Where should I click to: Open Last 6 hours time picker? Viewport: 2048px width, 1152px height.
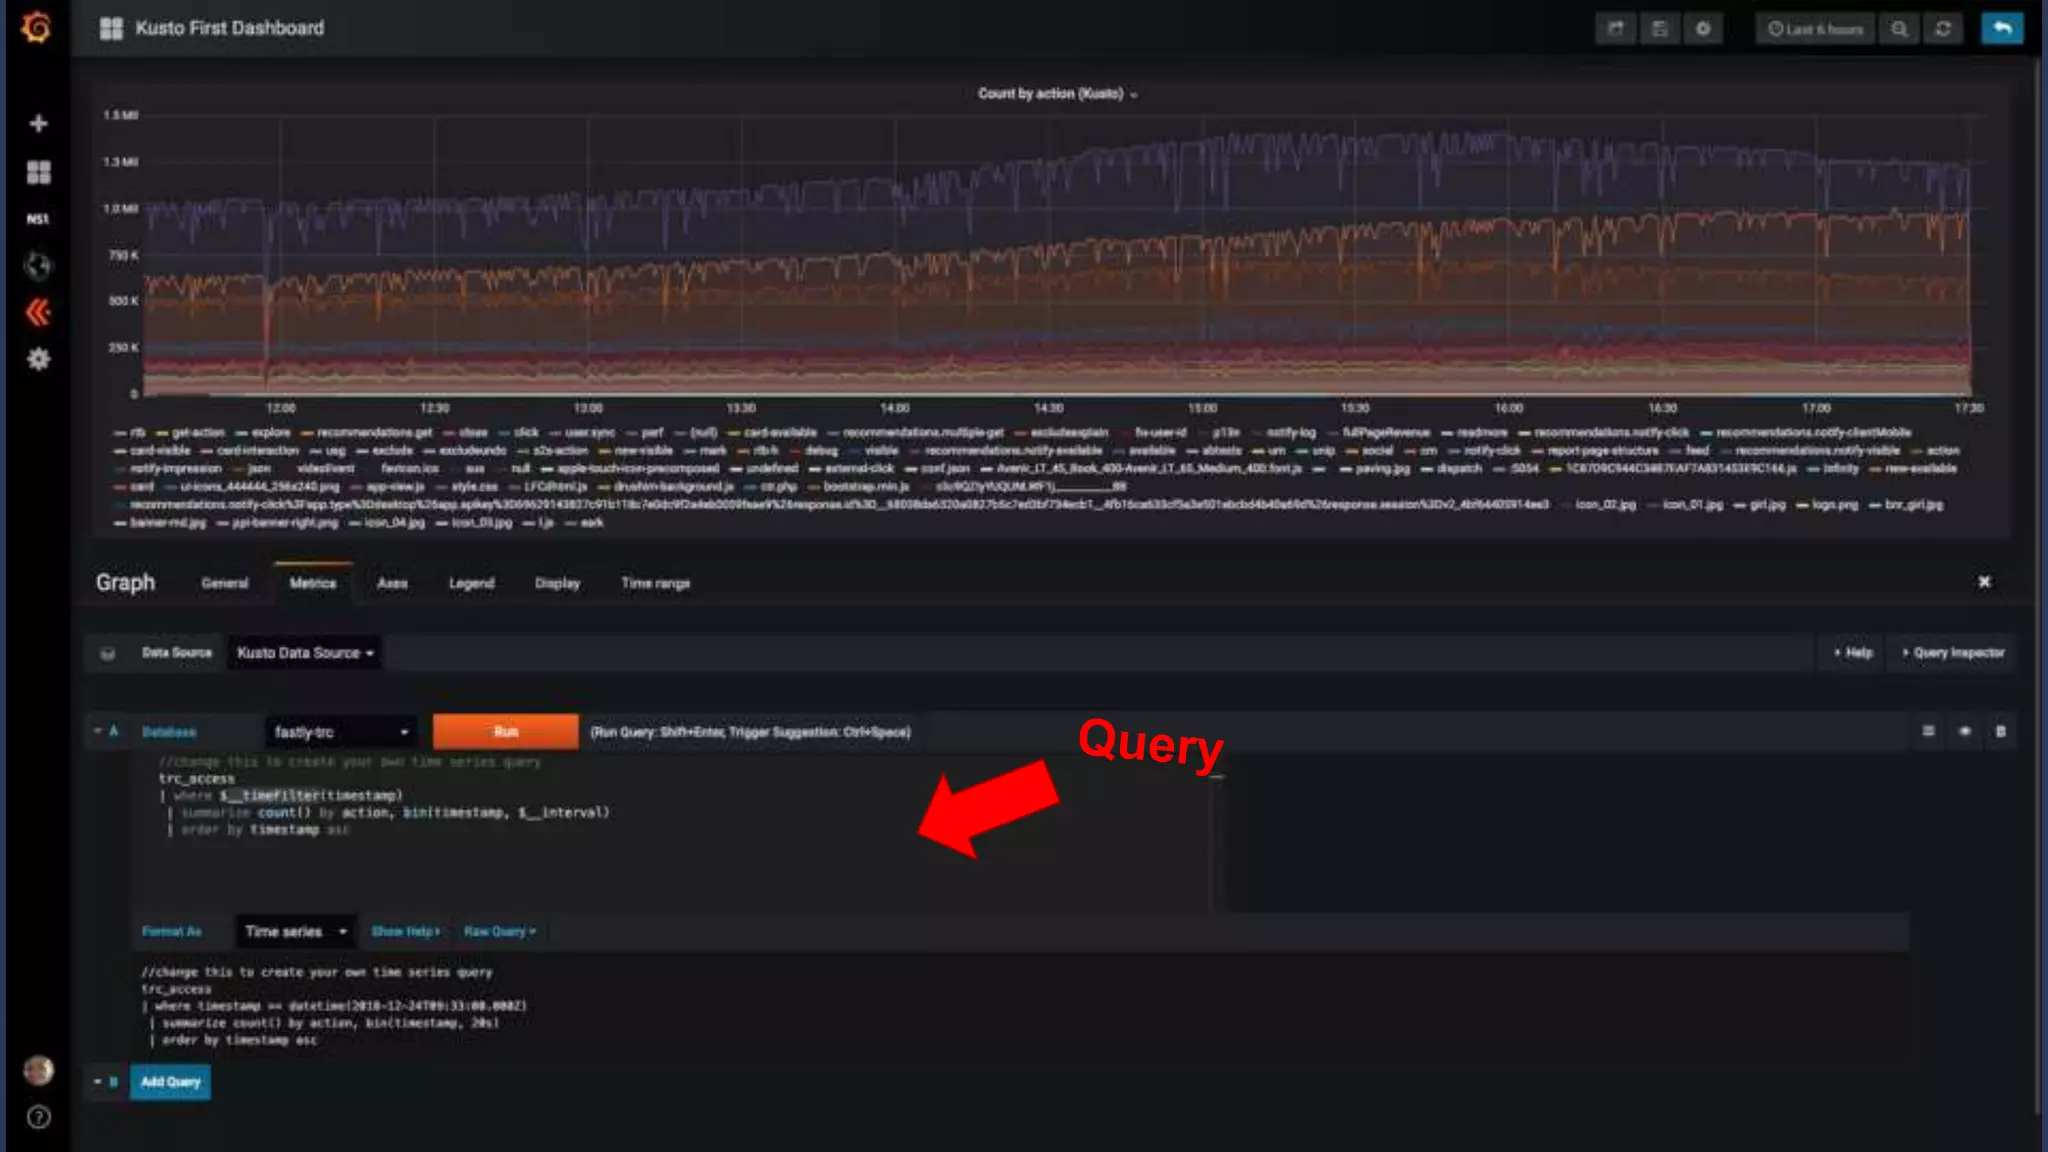1815,29
